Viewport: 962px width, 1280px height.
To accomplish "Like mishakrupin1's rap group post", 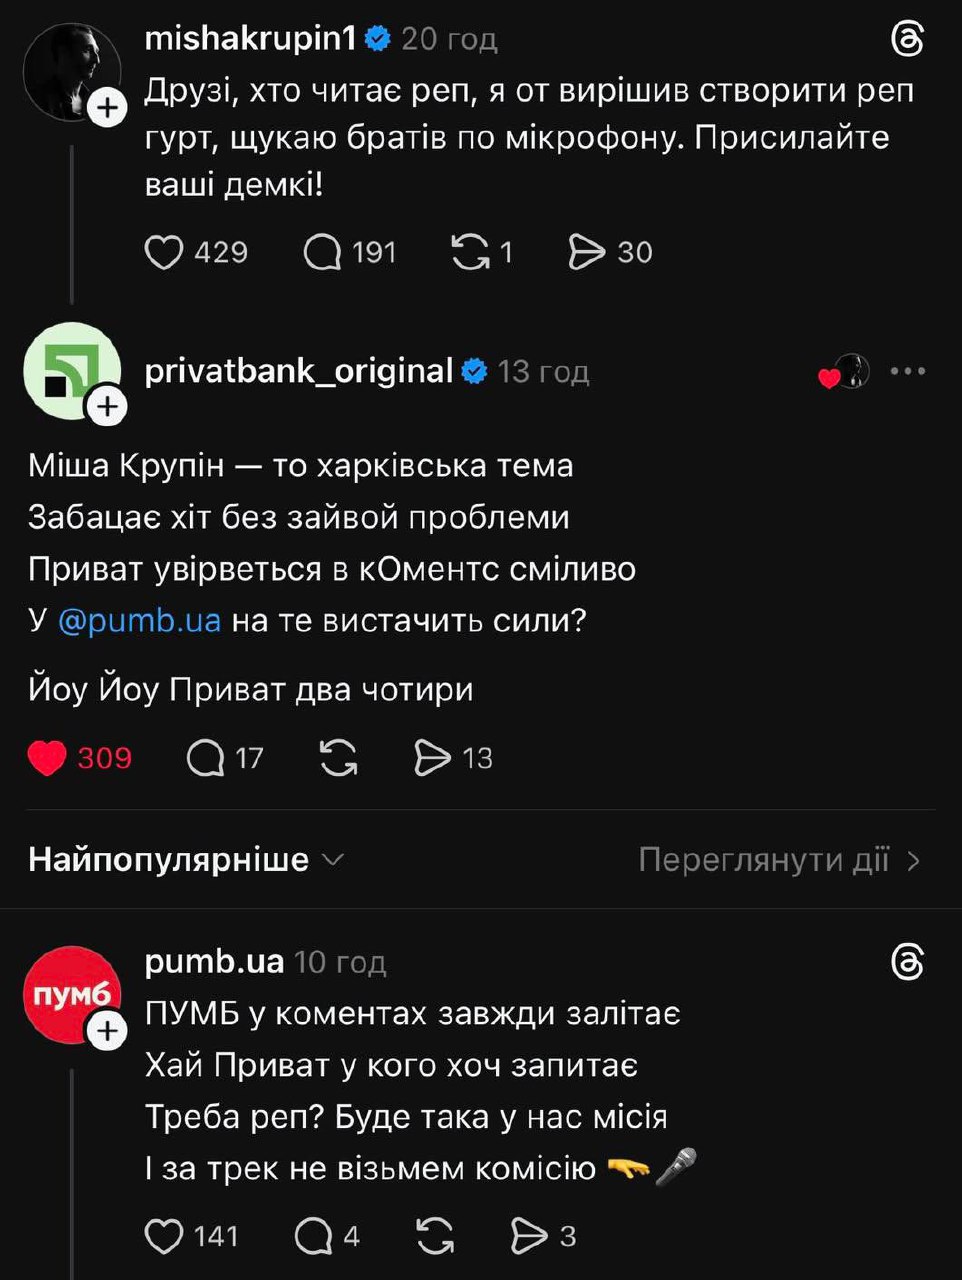I will pyautogui.click(x=165, y=252).
